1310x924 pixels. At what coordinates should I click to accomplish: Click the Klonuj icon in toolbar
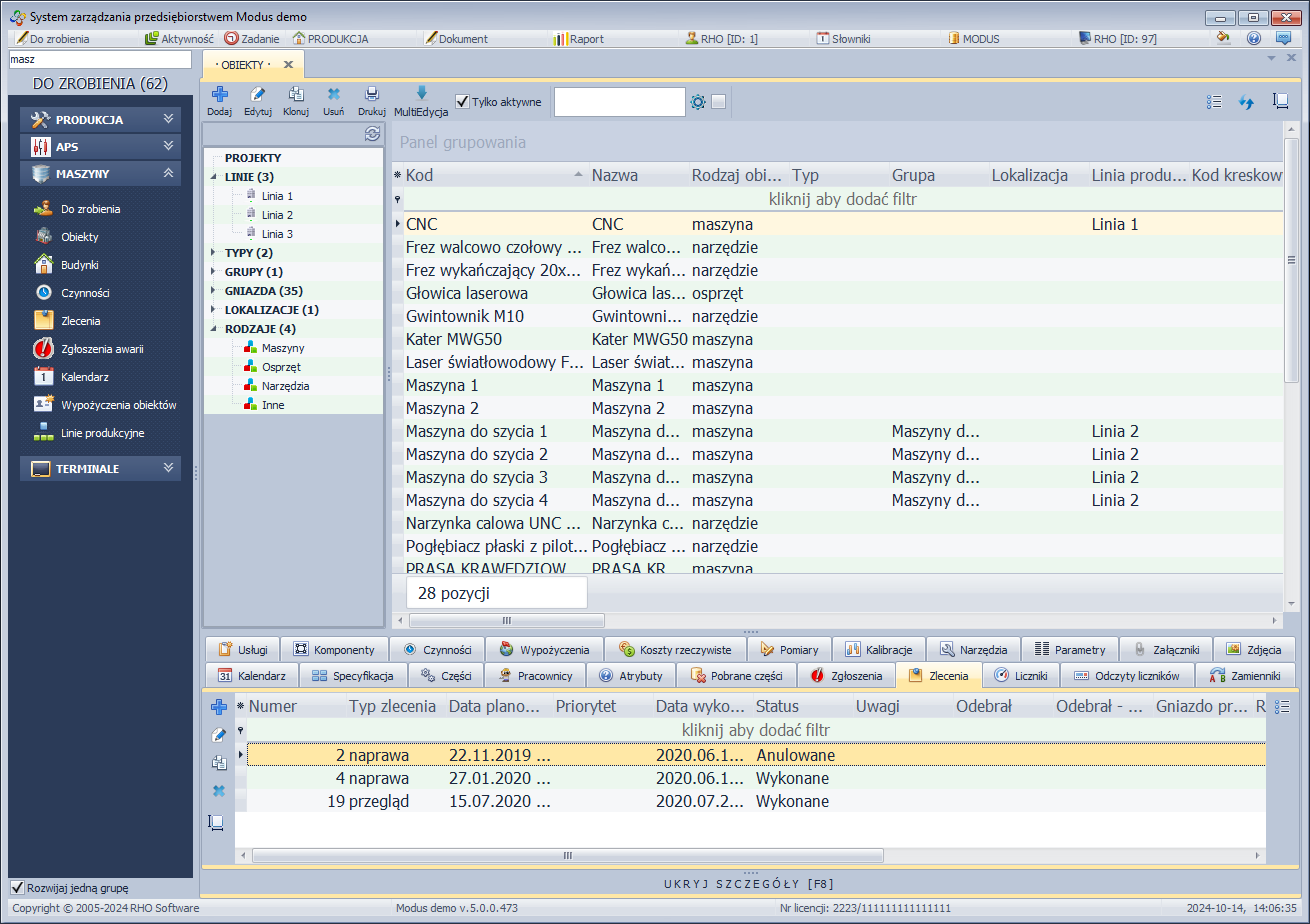[296, 95]
